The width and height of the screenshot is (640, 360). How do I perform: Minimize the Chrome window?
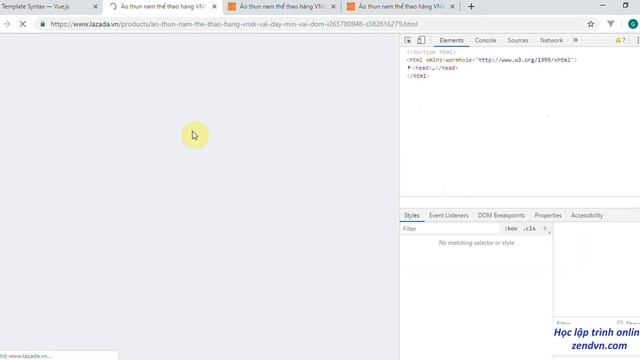click(603, 5)
